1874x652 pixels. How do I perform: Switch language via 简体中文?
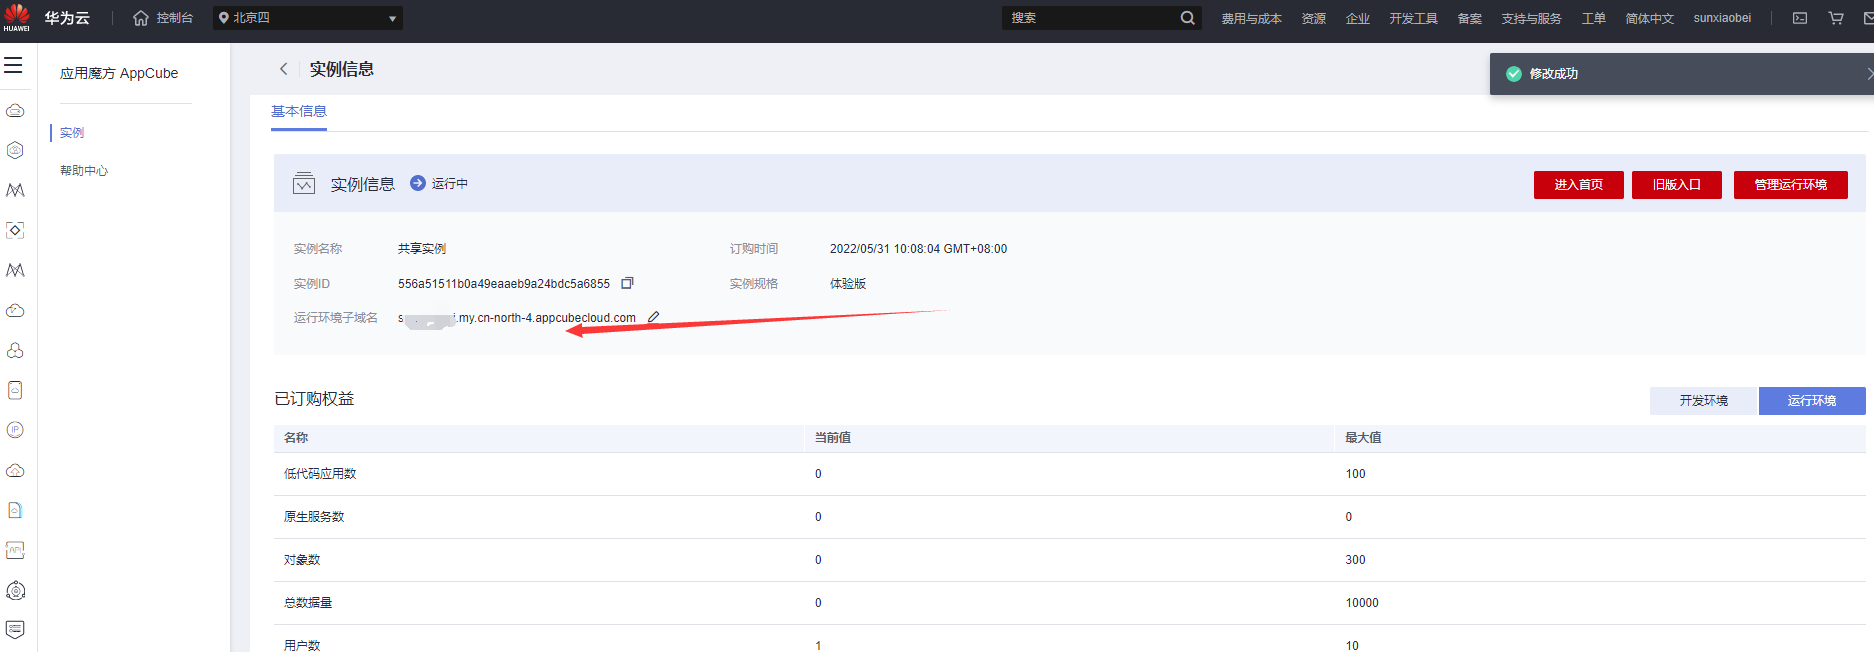tap(1650, 18)
